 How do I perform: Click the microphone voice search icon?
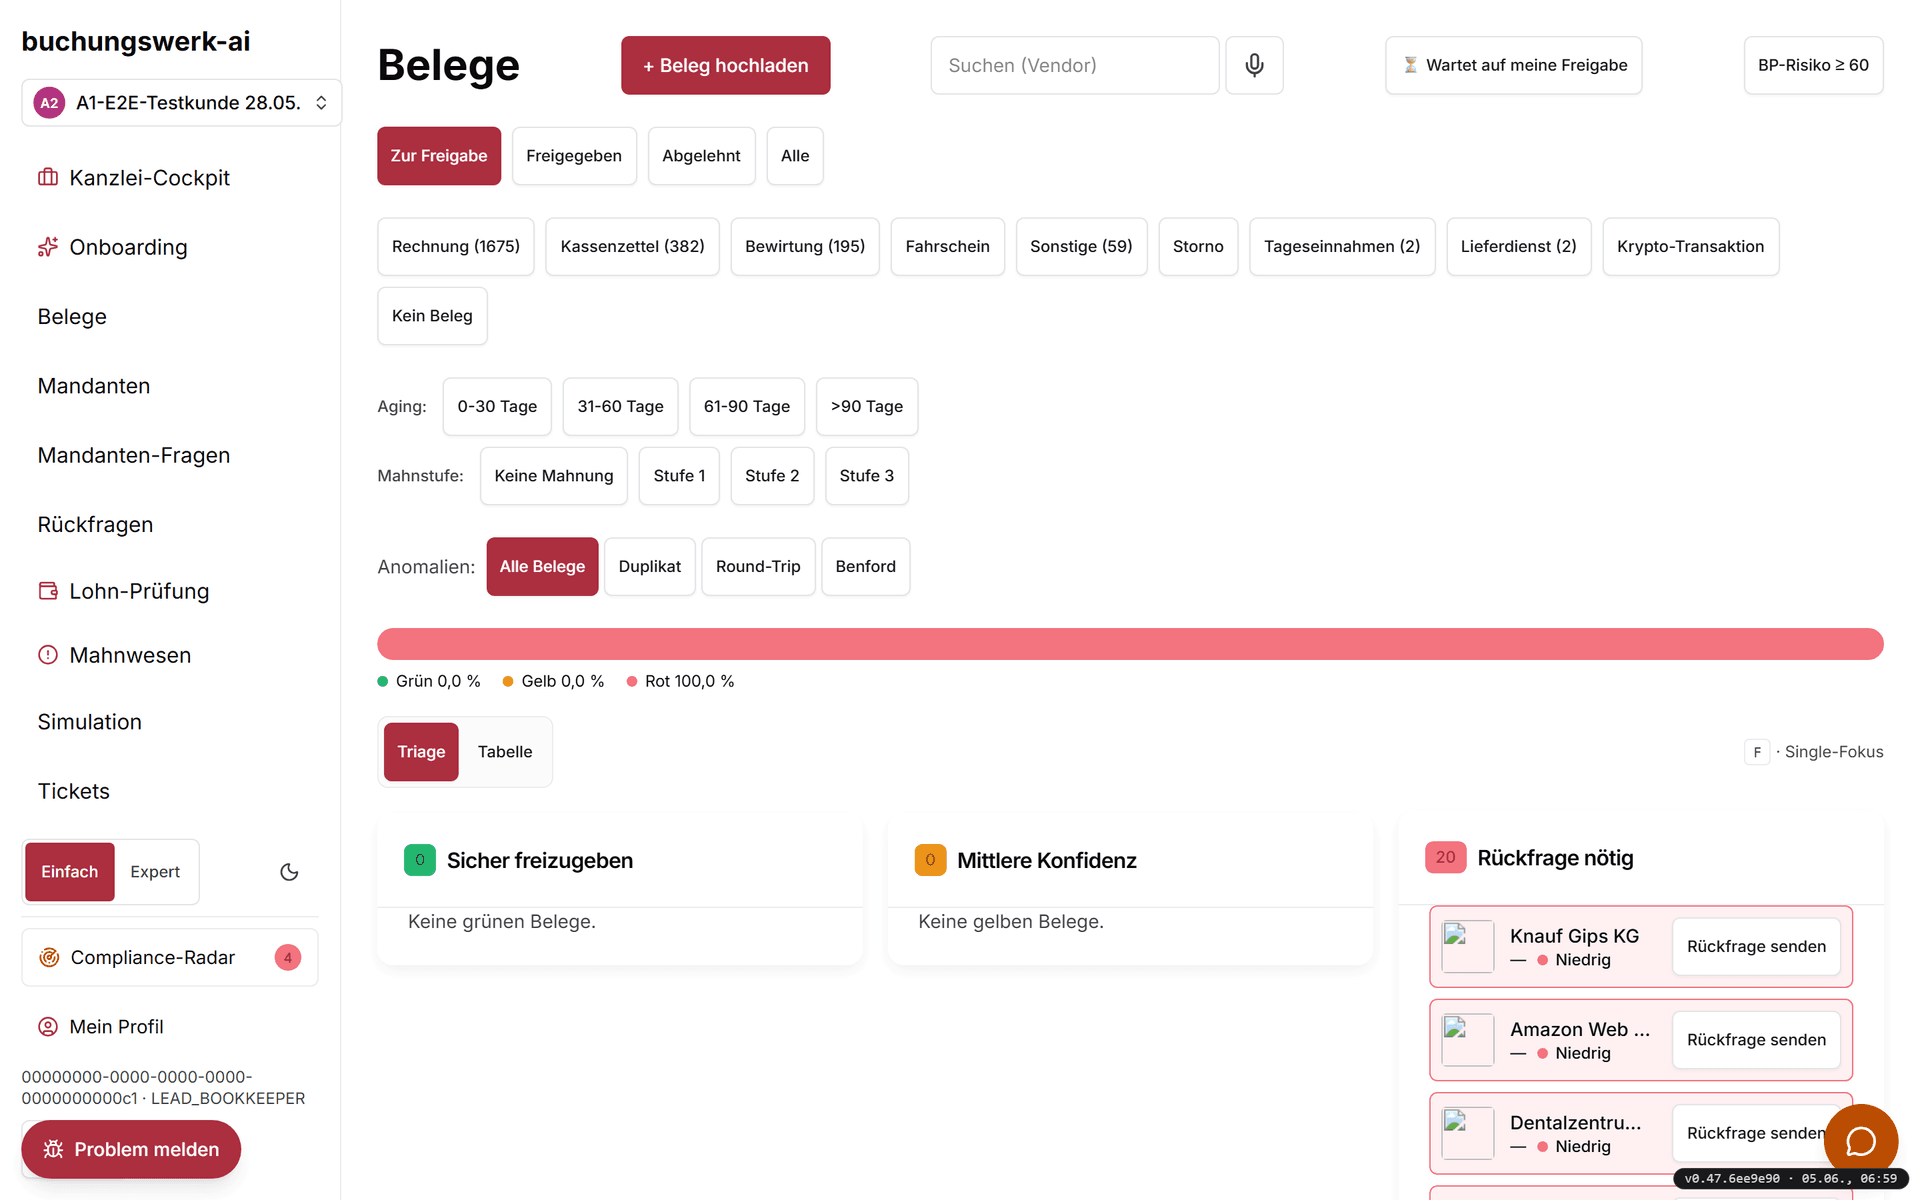pos(1254,65)
